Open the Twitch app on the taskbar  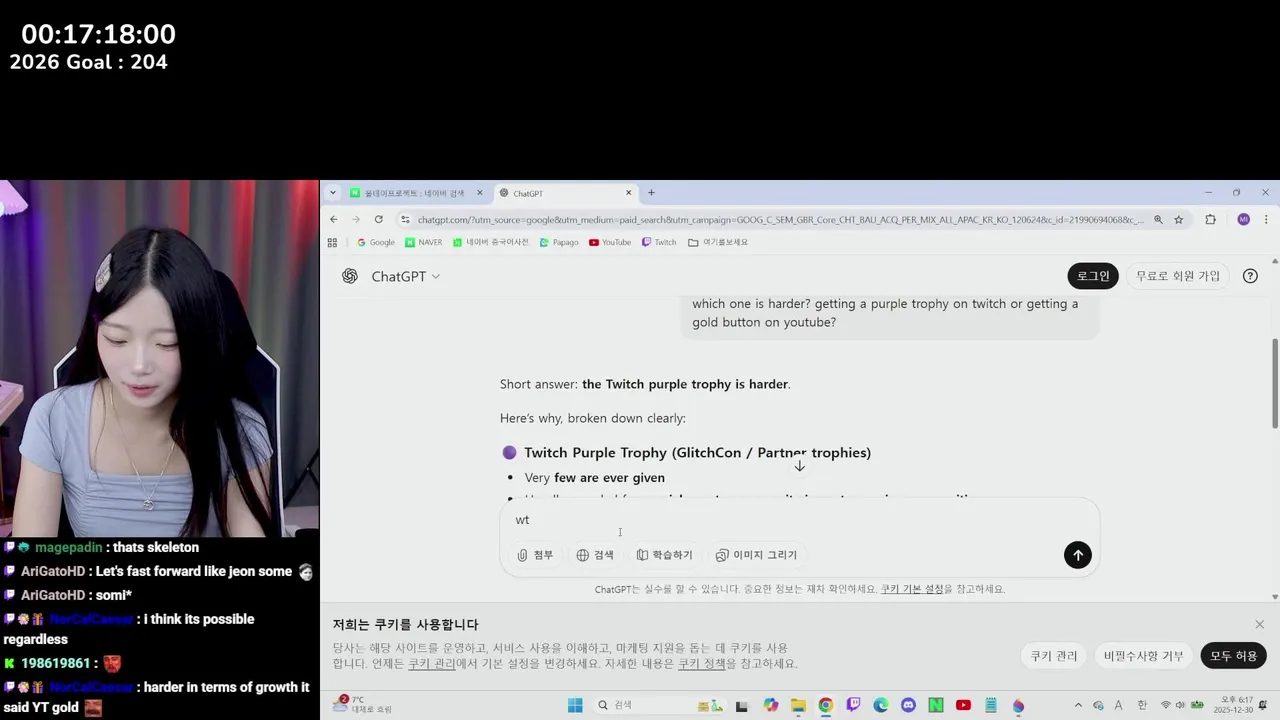pos(853,705)
